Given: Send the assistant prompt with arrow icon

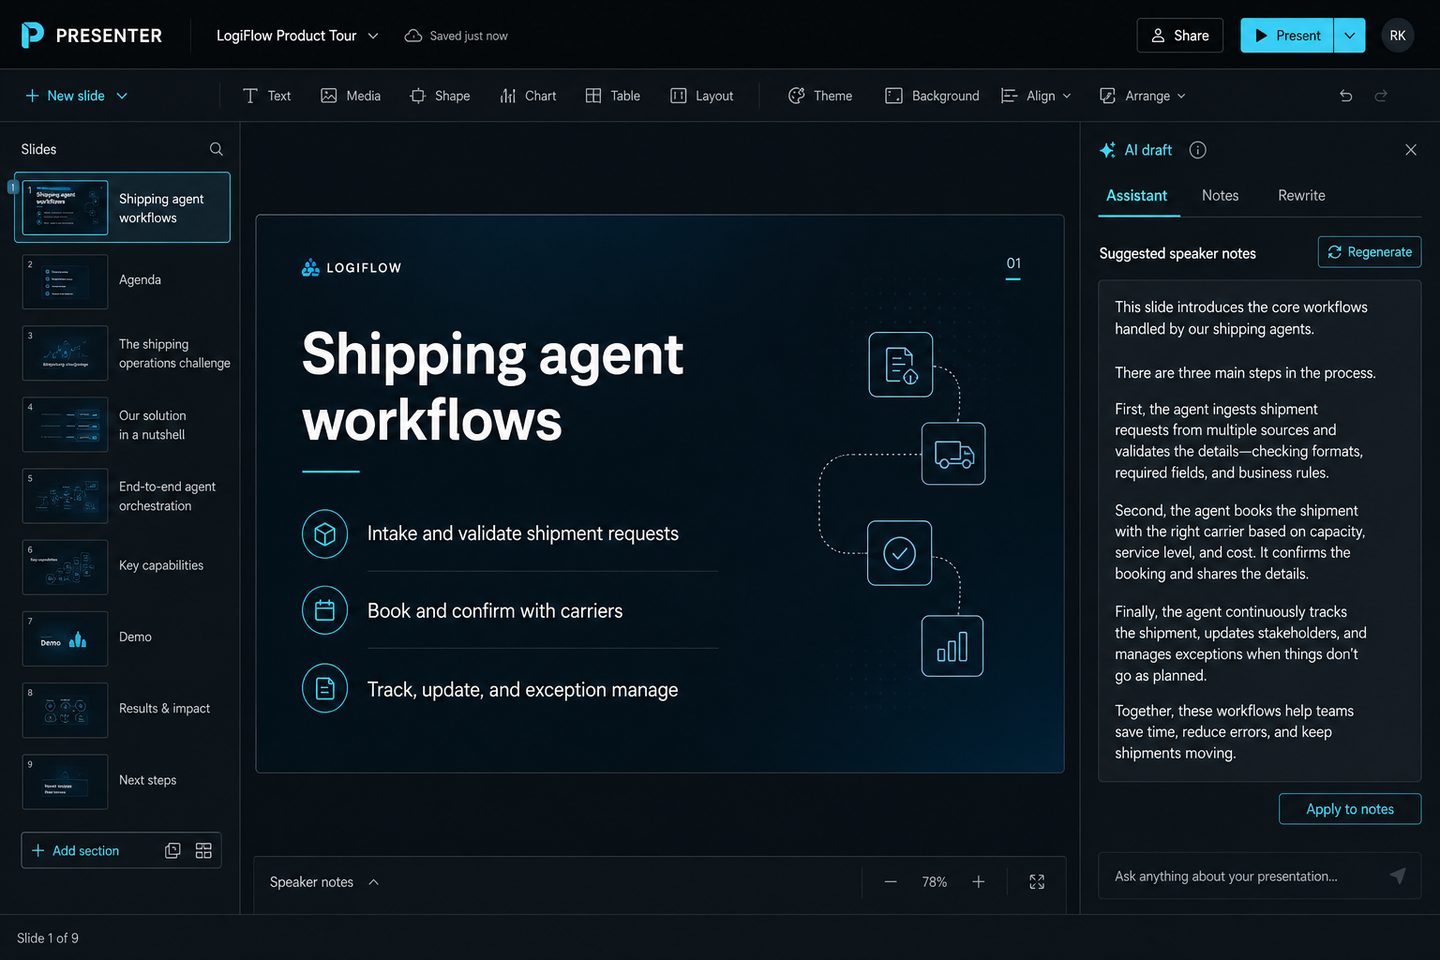Looking at the screenshot, I should coord(1398,876).
